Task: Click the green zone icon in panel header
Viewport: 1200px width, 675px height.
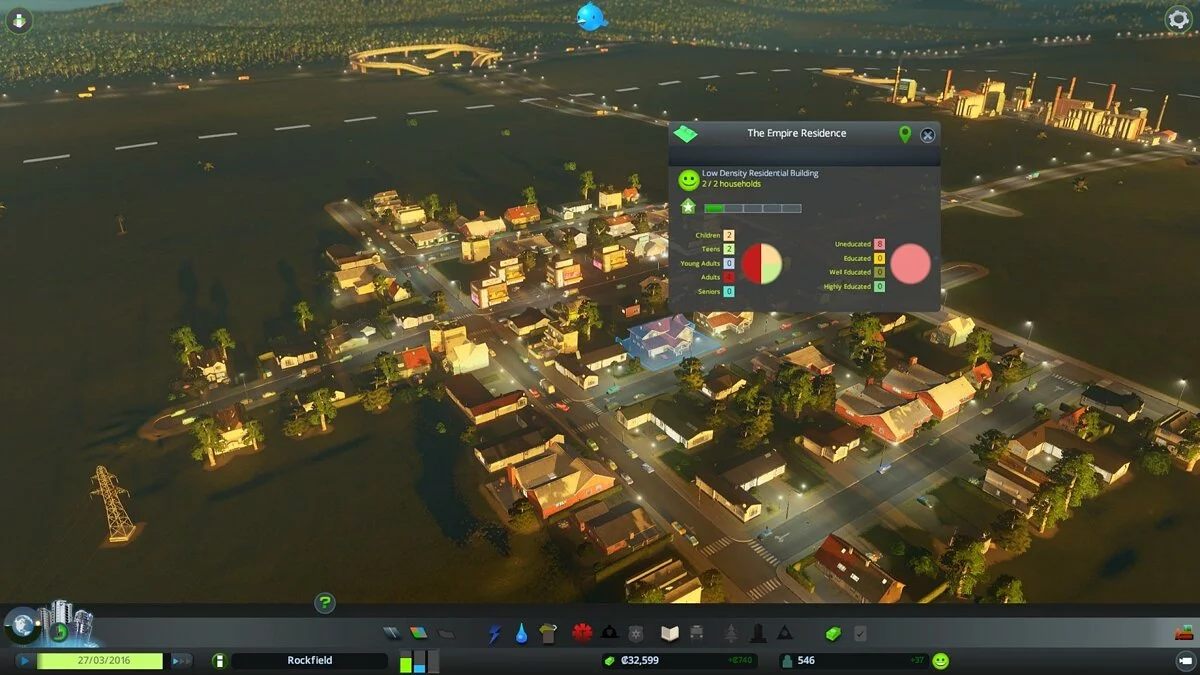Action: tap(685, 133)
